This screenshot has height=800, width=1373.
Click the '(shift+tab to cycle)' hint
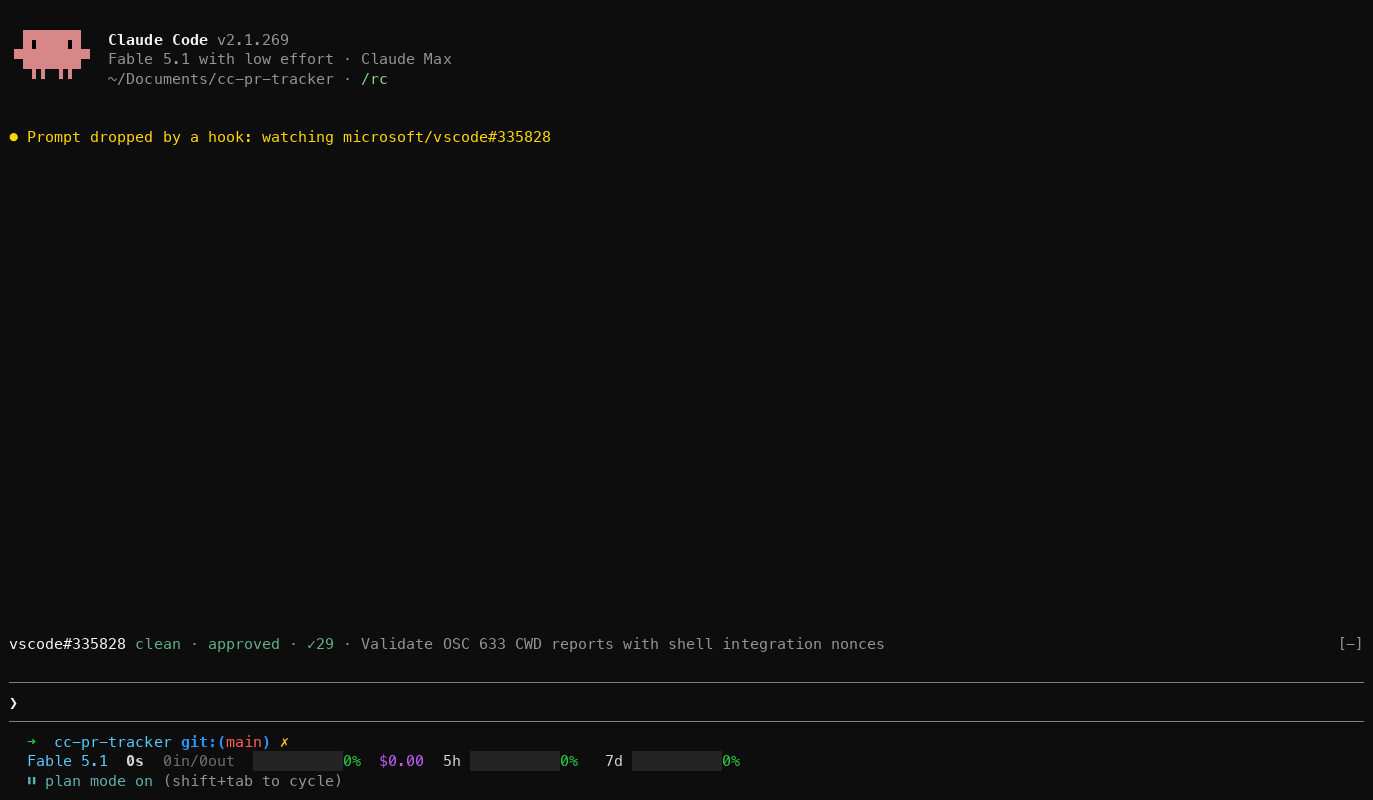(253, 781)
